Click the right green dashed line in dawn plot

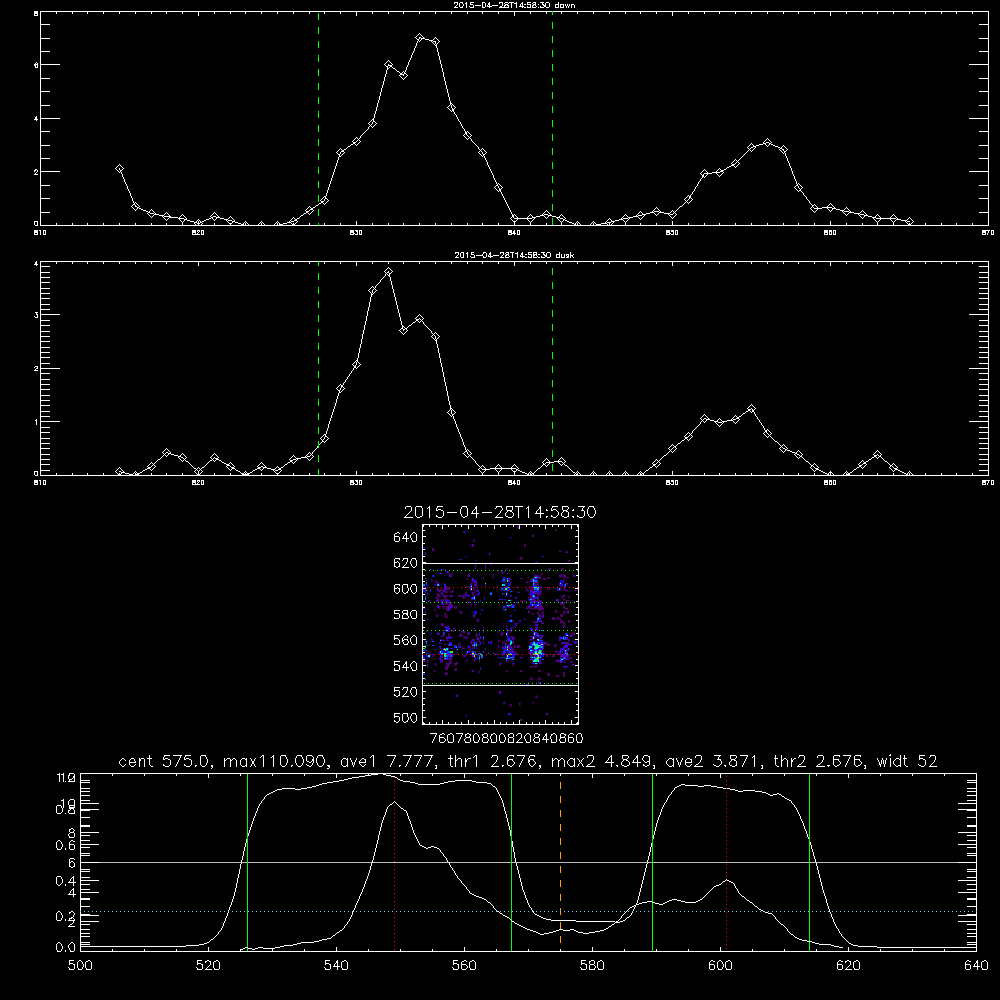point(552,121)
